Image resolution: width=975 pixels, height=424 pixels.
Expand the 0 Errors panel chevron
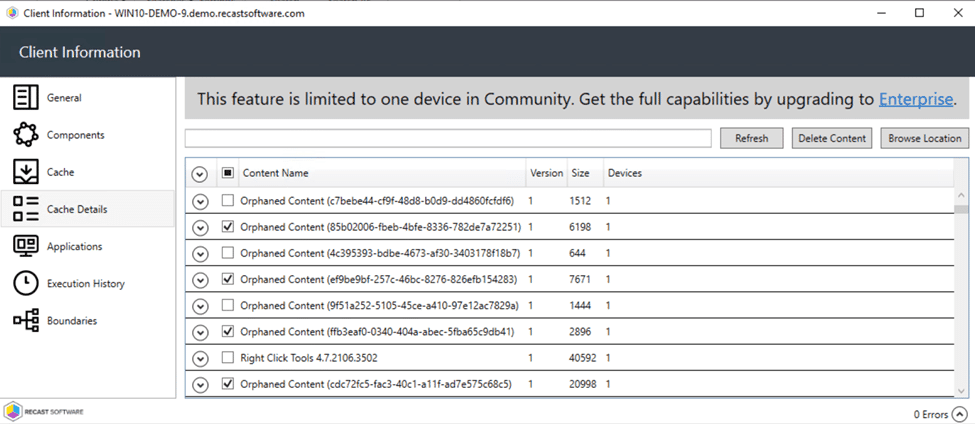[x=959, y=413]
